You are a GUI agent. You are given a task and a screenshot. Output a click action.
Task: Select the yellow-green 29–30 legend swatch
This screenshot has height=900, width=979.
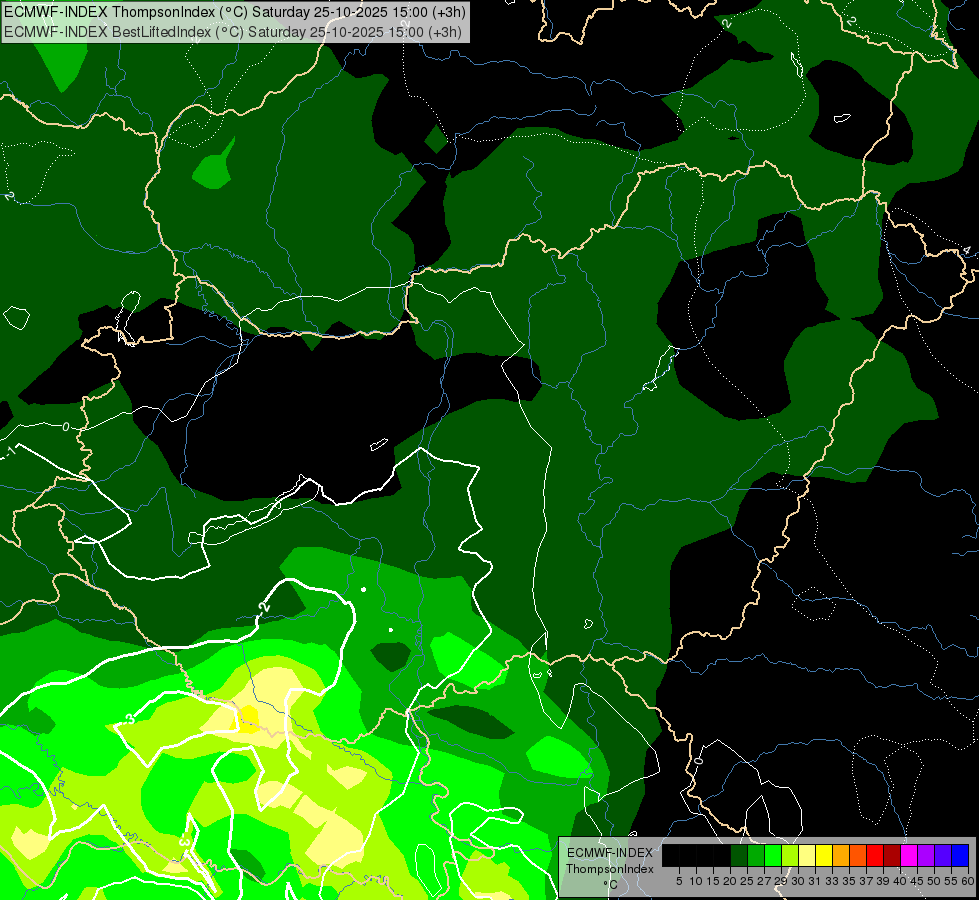point(790,855)
